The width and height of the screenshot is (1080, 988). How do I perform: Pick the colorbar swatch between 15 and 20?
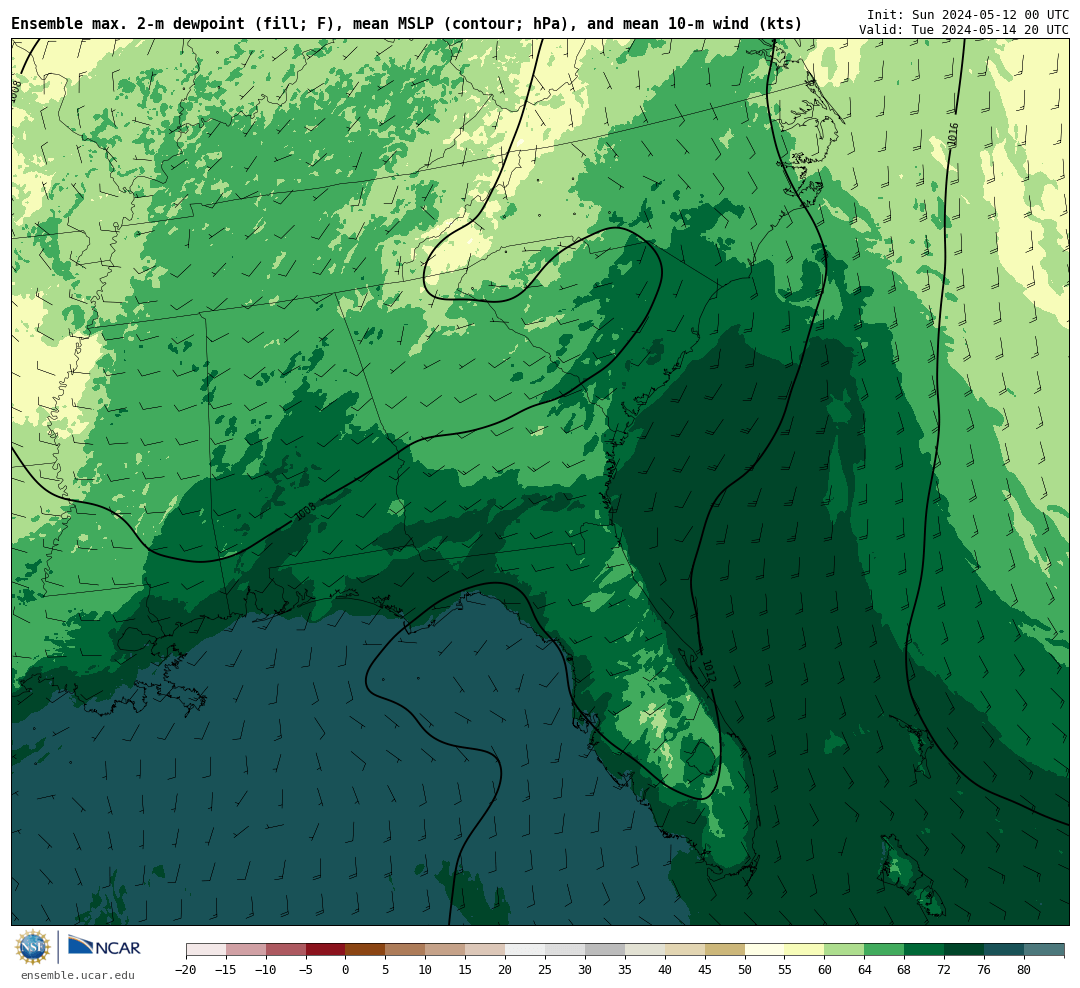[x=486, y=950]
